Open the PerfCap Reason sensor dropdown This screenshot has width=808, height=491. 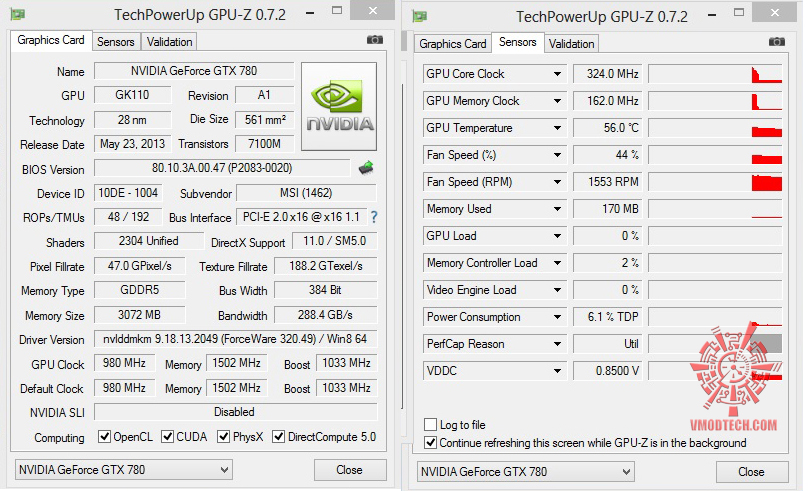[557, 344]
